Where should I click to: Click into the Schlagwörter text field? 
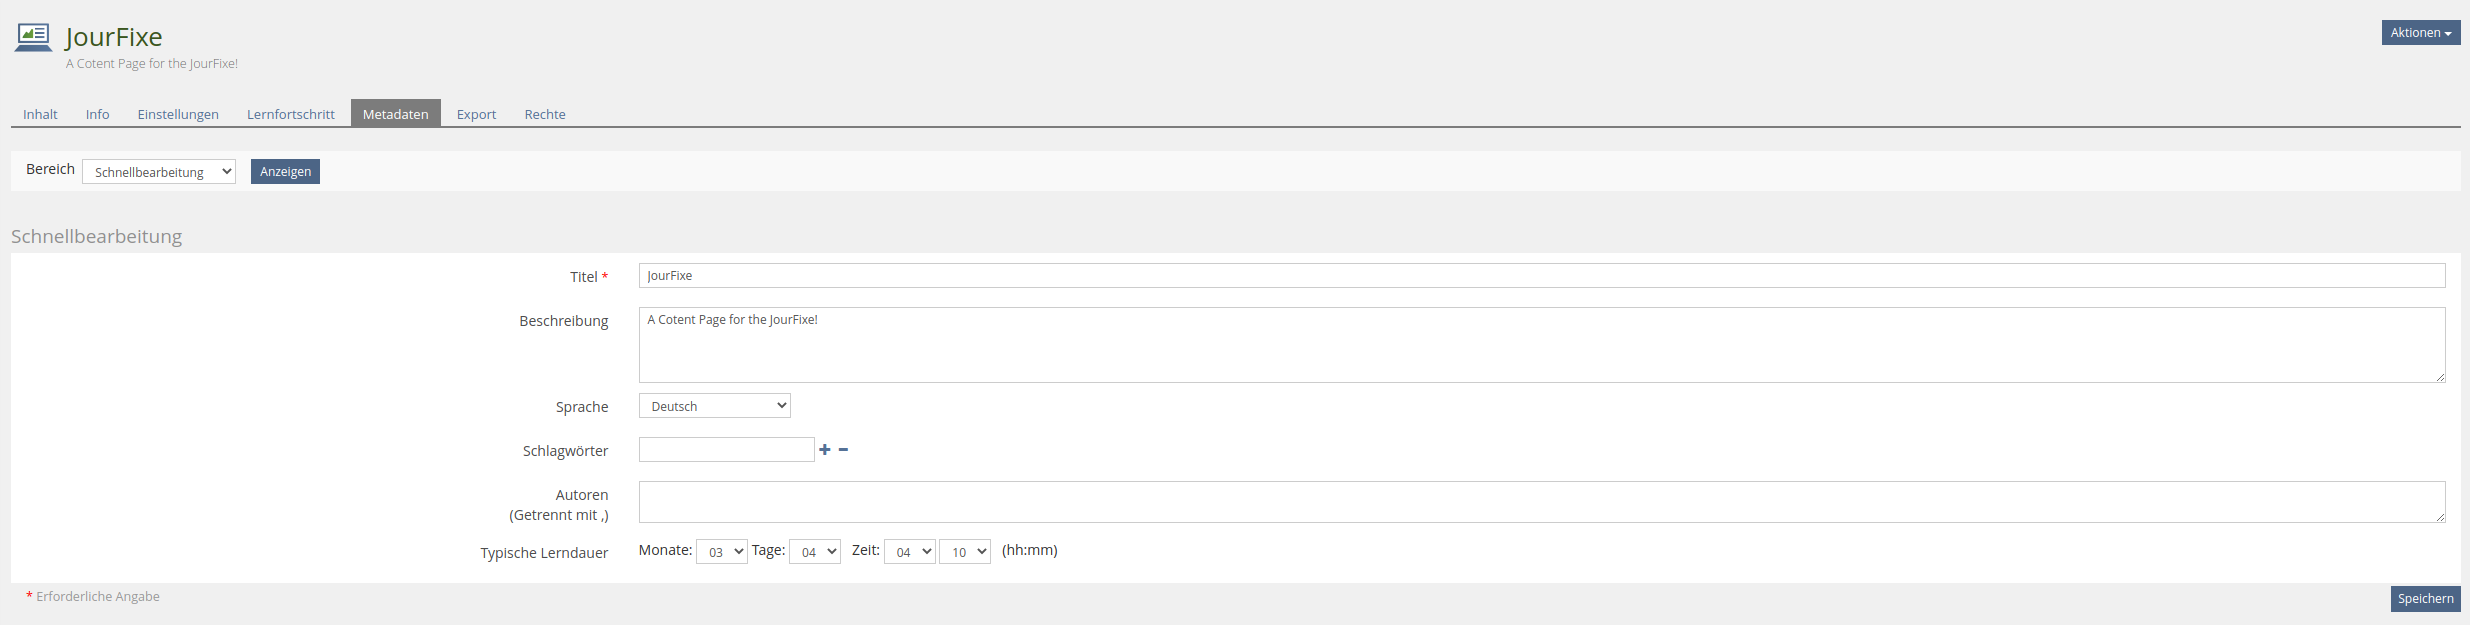click(727, 450)
